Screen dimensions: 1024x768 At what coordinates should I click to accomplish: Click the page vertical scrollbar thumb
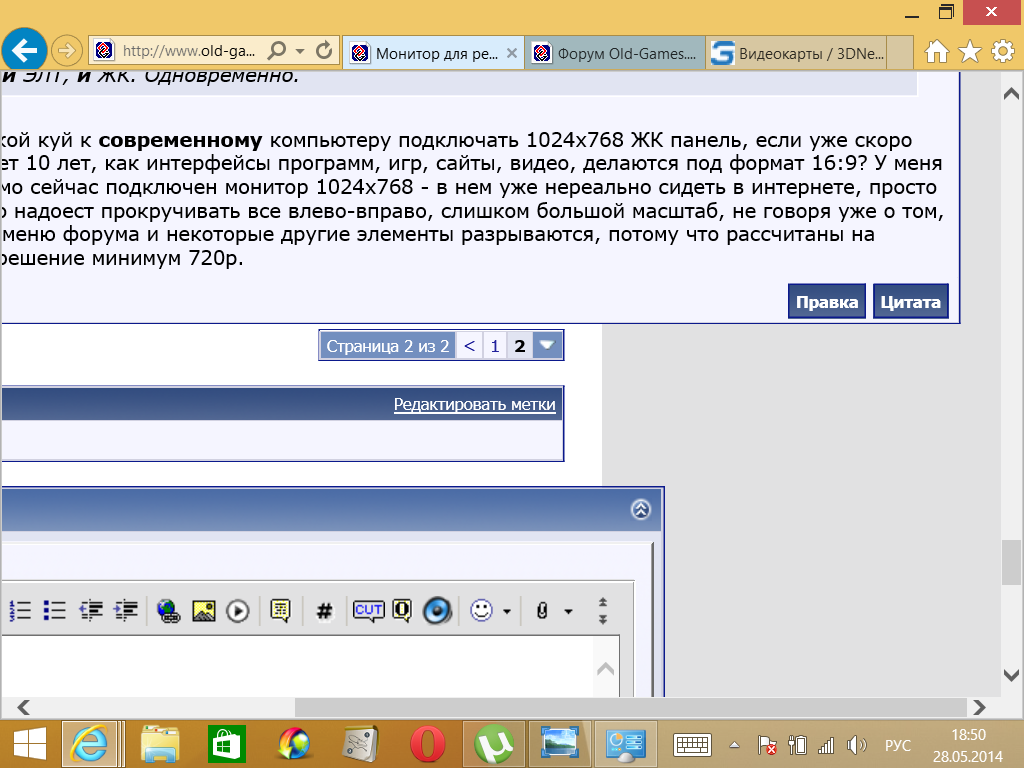pos(1011,562)
